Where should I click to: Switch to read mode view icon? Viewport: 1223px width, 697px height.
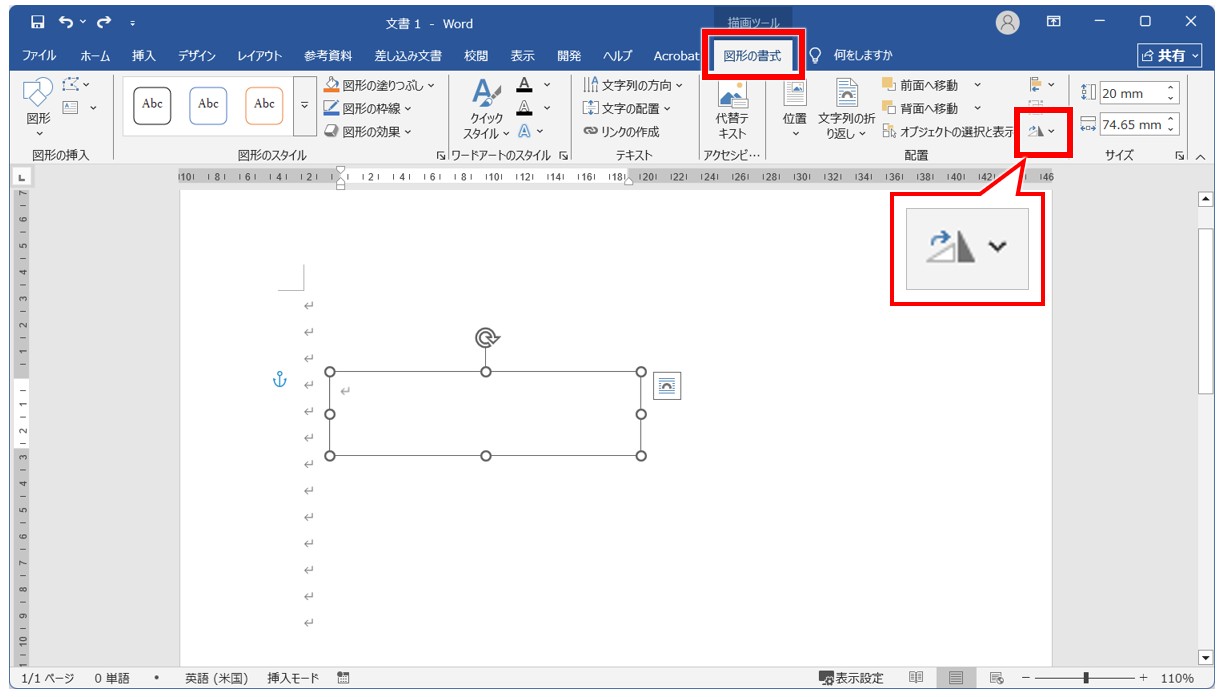pos(916,678)
